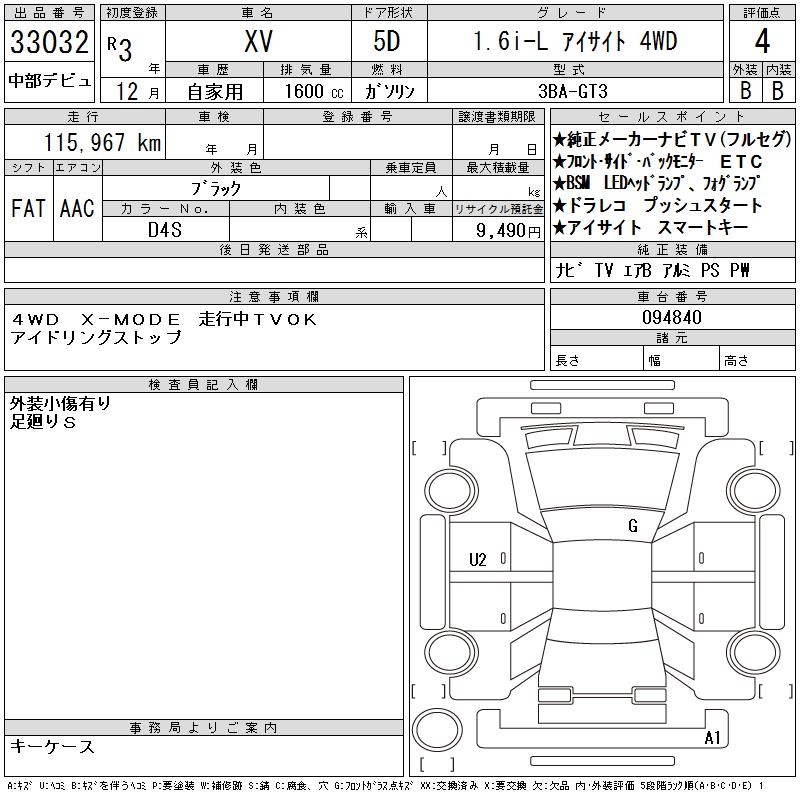Viewport: 800px width, 800px height.
Task: Click the 評価点 header
Action: click(x=762, y=13)
